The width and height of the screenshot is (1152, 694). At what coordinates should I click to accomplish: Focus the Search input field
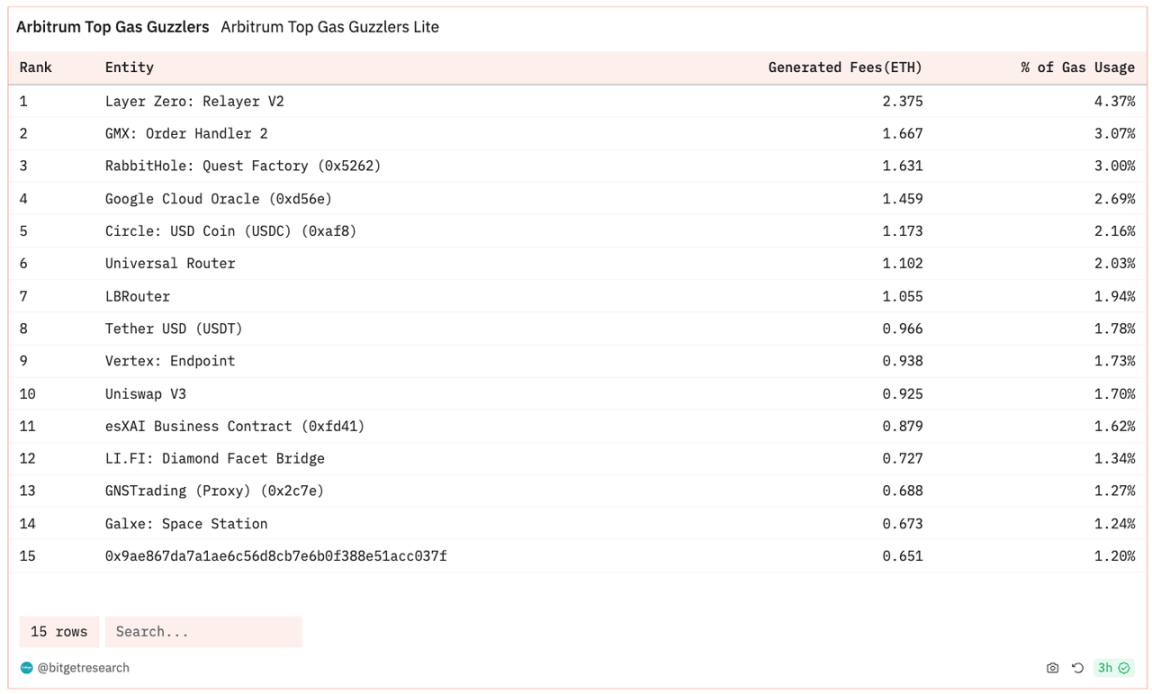click(x=204, y=632)
